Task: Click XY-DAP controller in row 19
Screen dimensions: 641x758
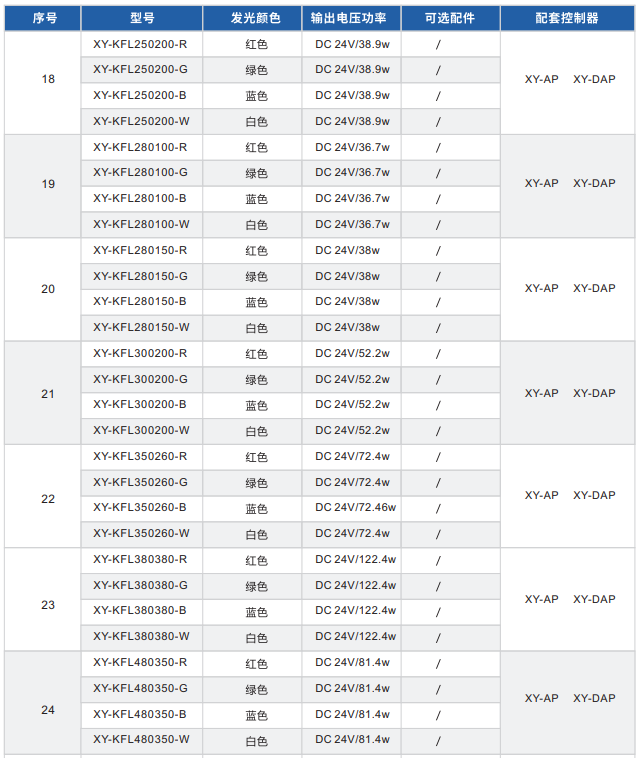Action: pos(594,184)
